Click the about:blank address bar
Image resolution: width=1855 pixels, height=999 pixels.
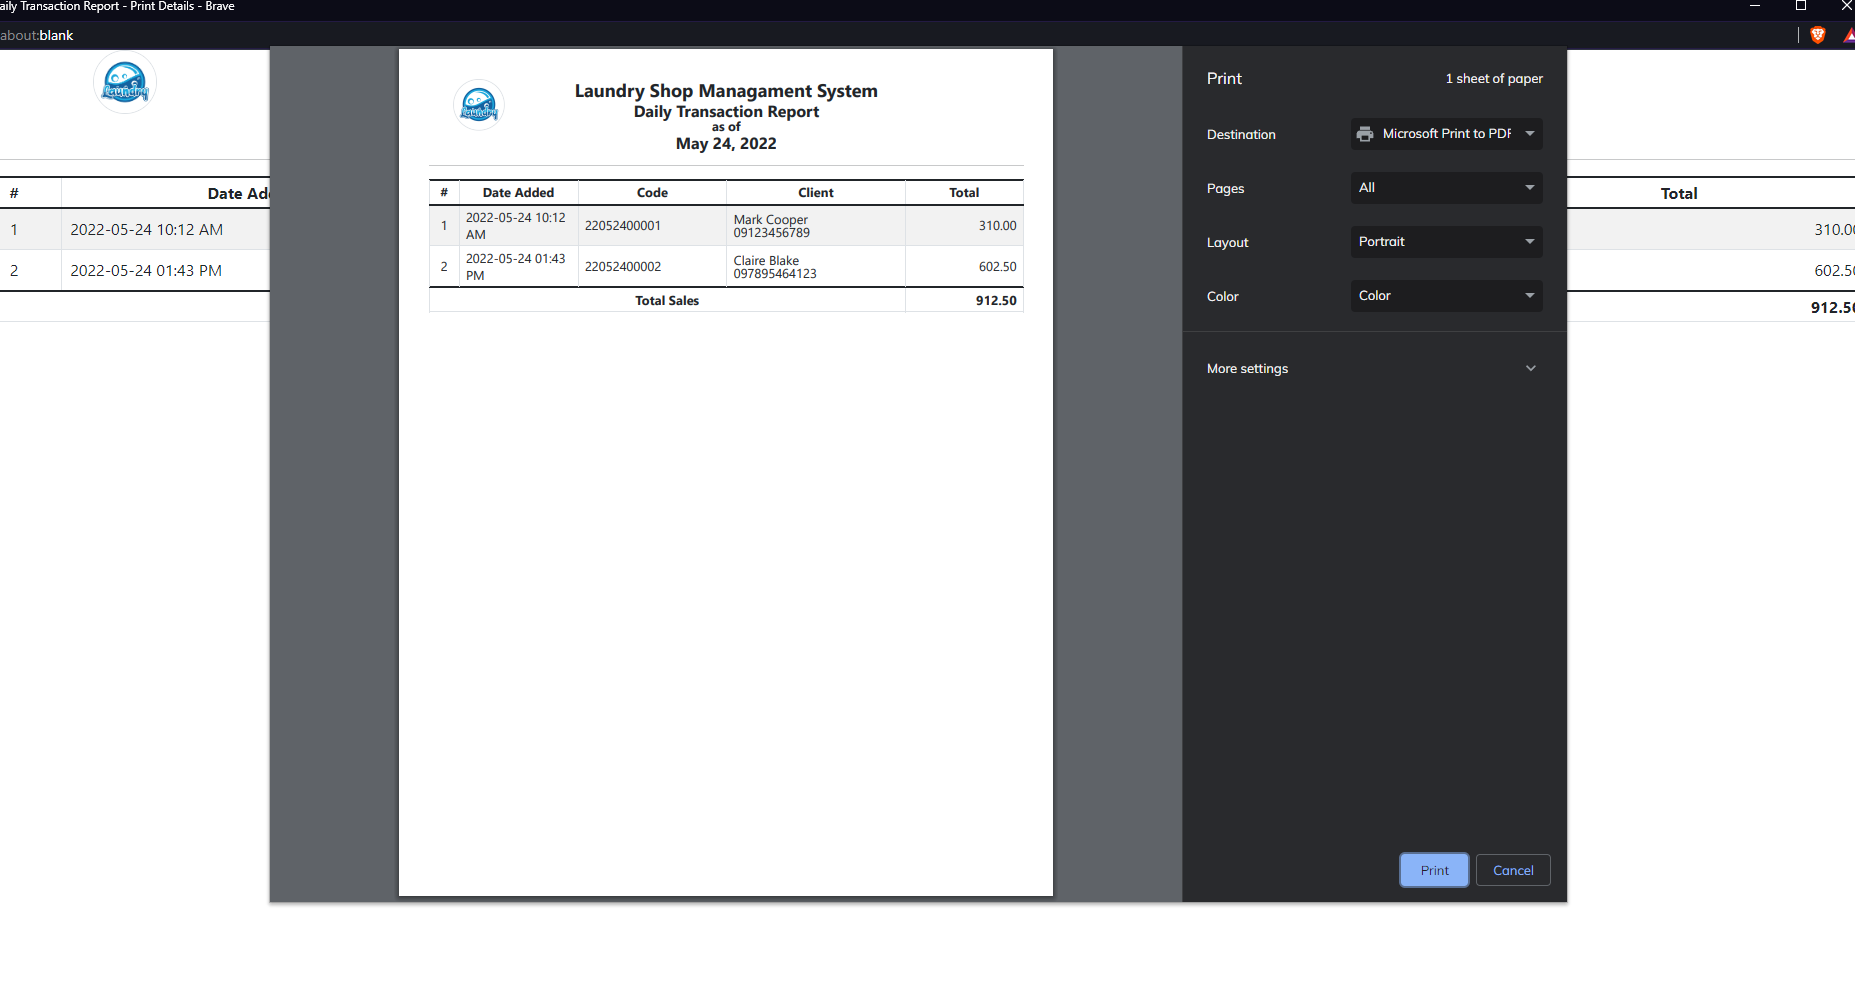point(37,35)
